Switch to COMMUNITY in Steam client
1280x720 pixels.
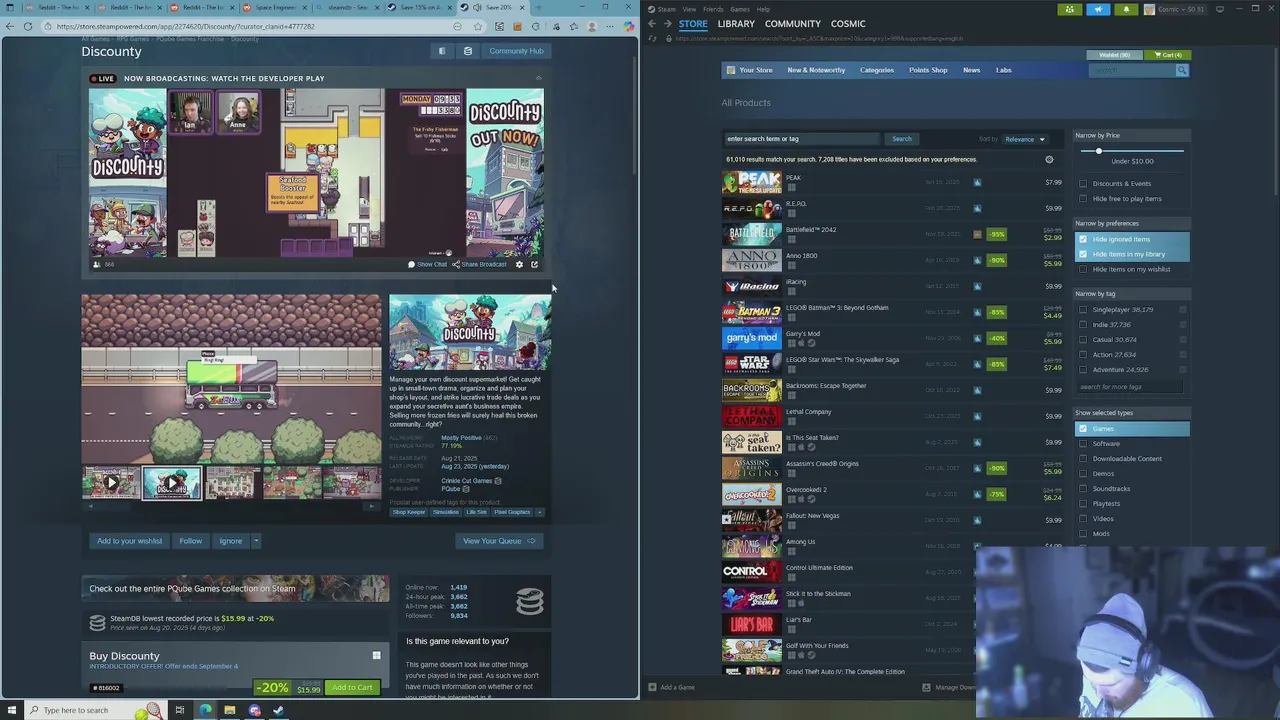[x=793, y=23]
